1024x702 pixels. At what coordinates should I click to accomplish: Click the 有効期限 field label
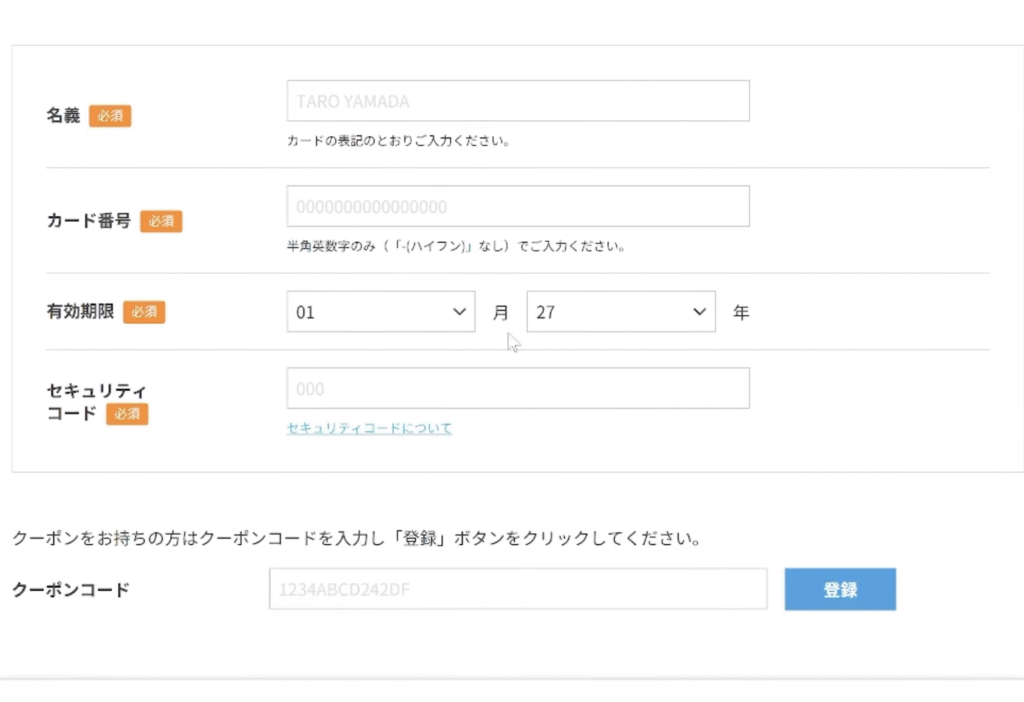pyautogui.click(x=80, y=311)
